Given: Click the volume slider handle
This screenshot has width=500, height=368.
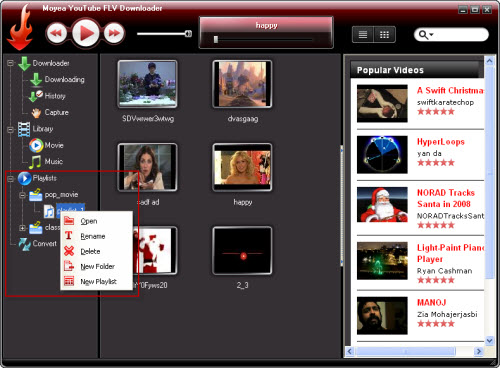Looking at the screenshot, I should tap(189, 33).
